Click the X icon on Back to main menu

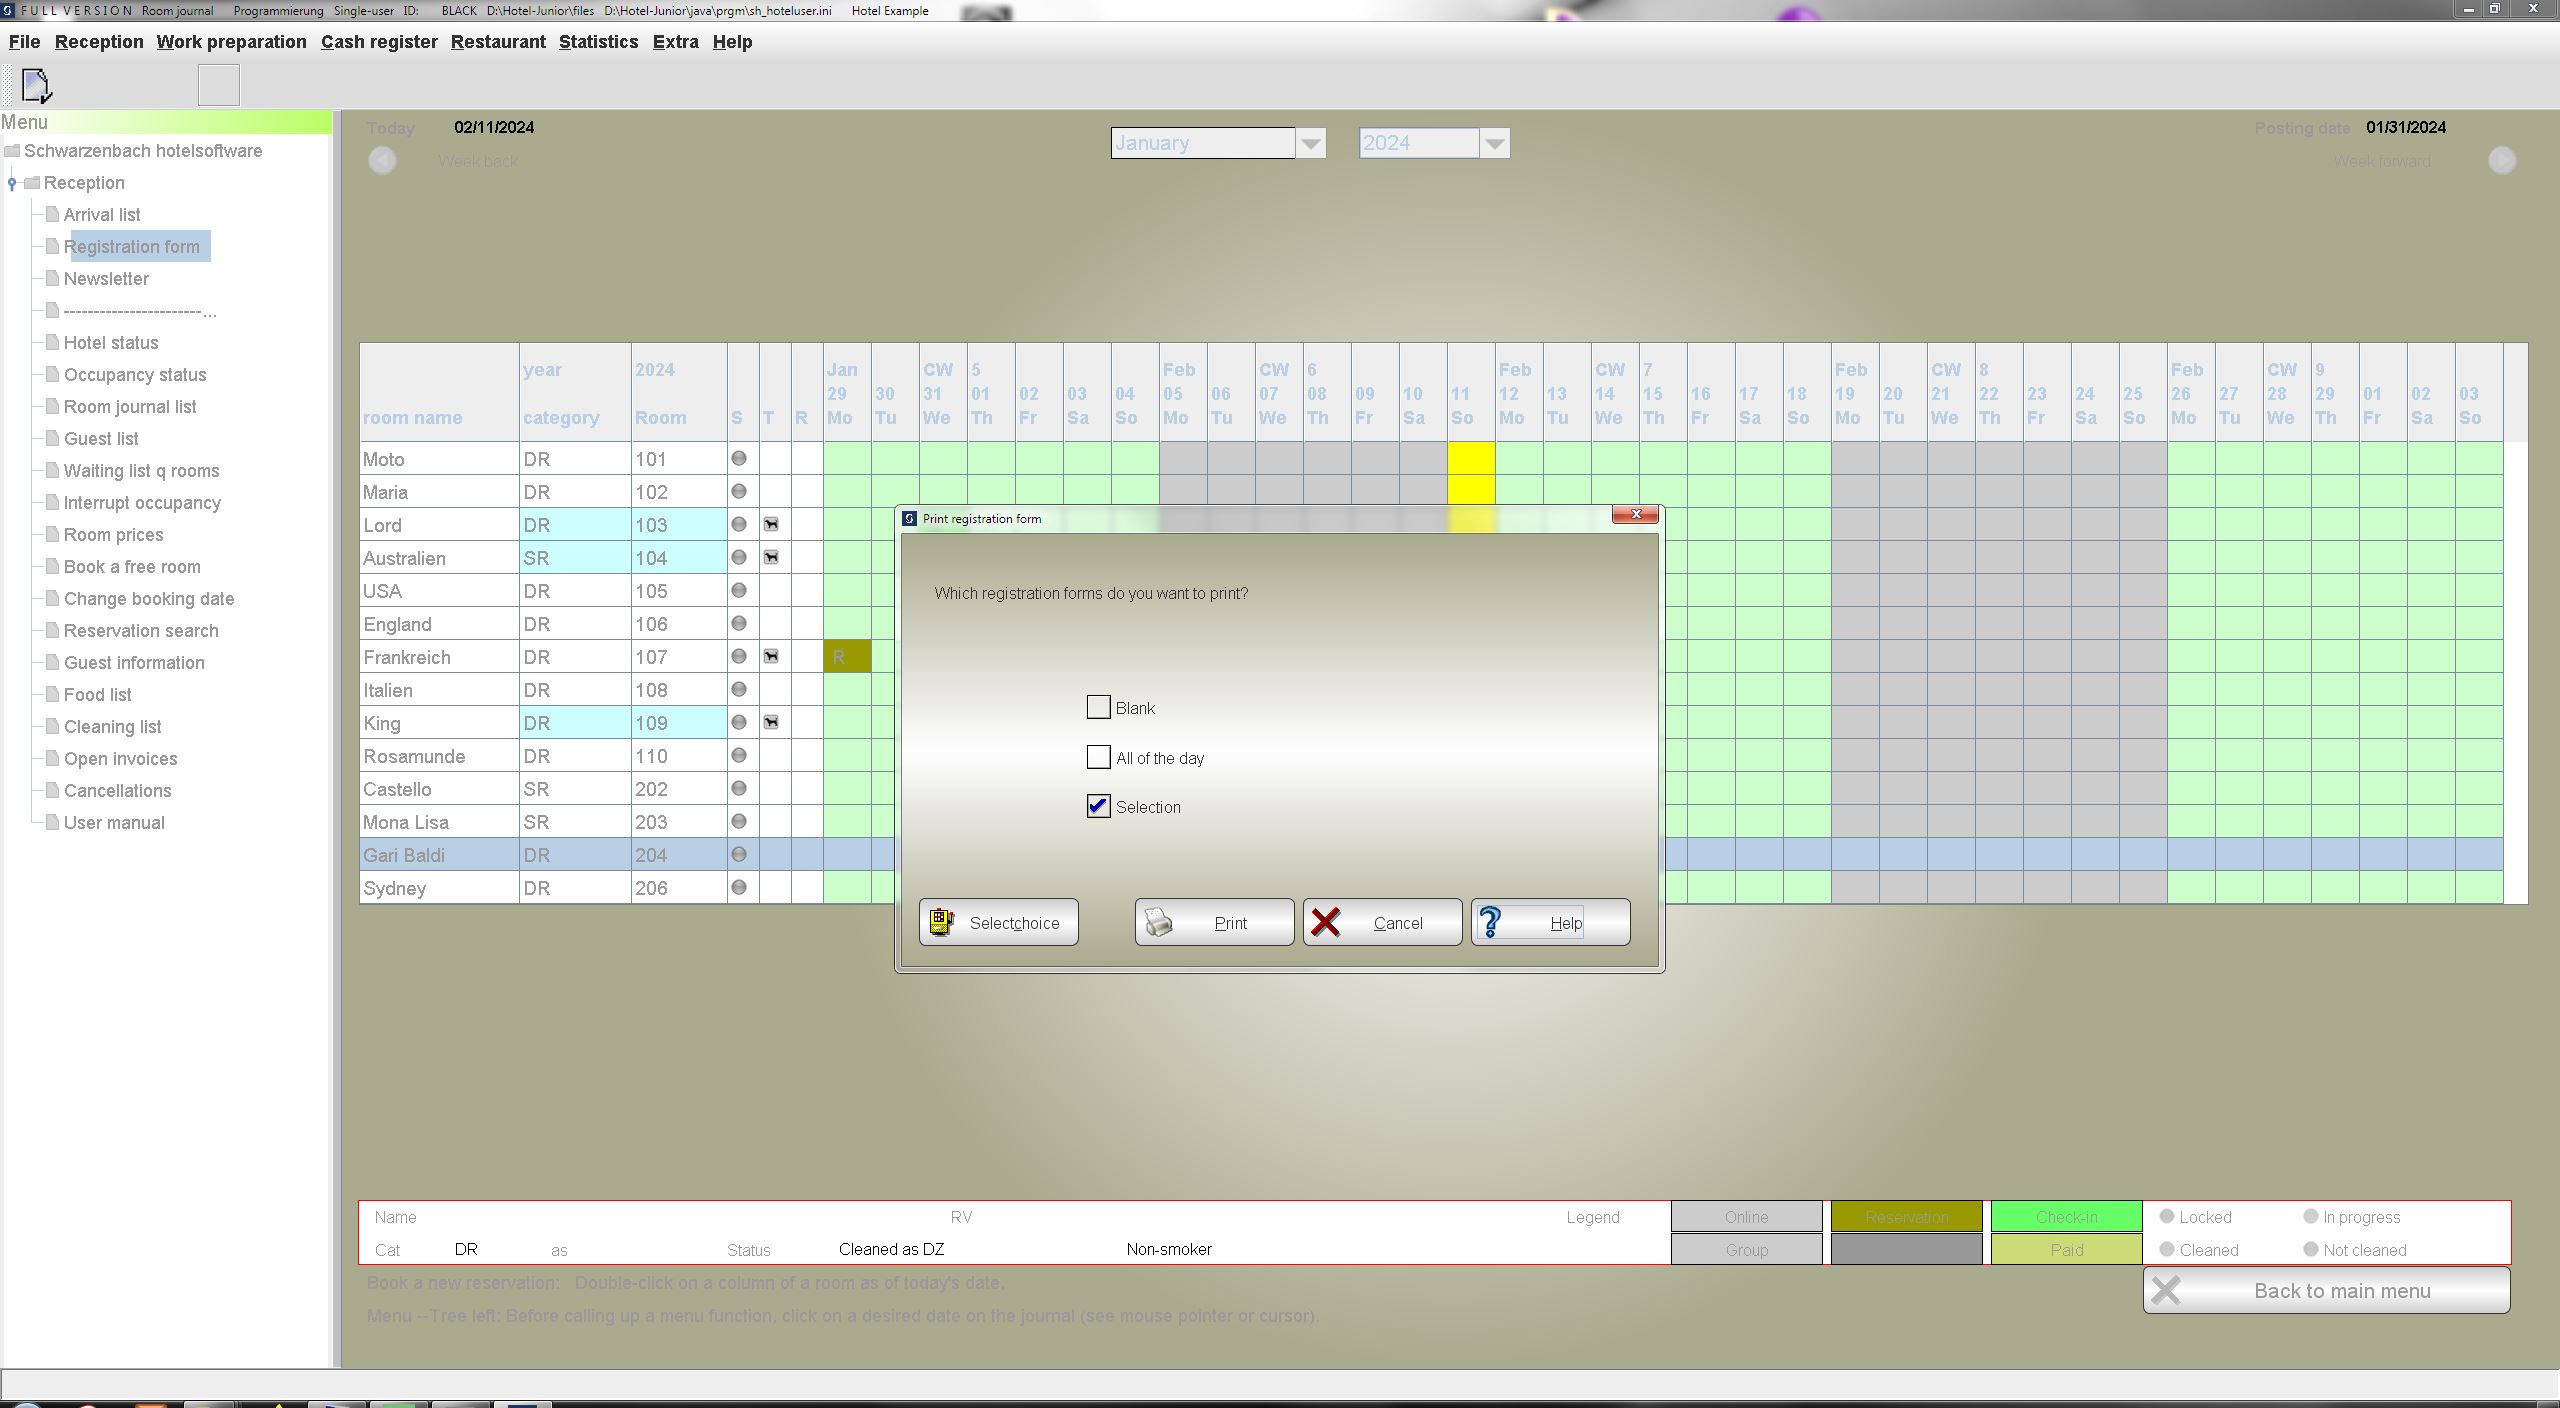point(2166,1290)
